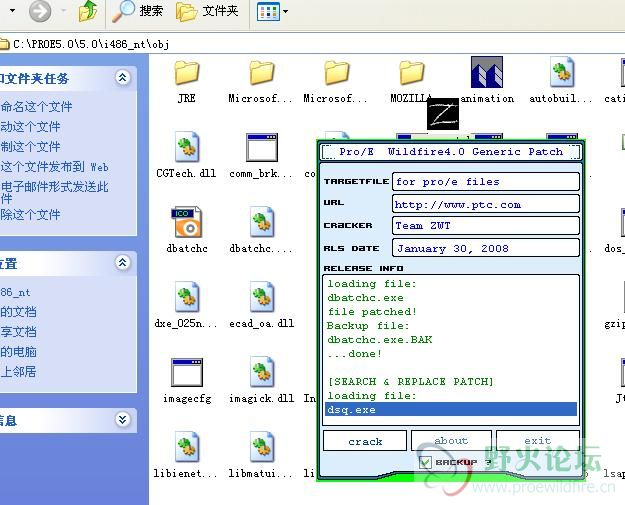The image size is (625, 505).
Task: Open the Search (搜索) toolbar button
Action: [138, 11]
